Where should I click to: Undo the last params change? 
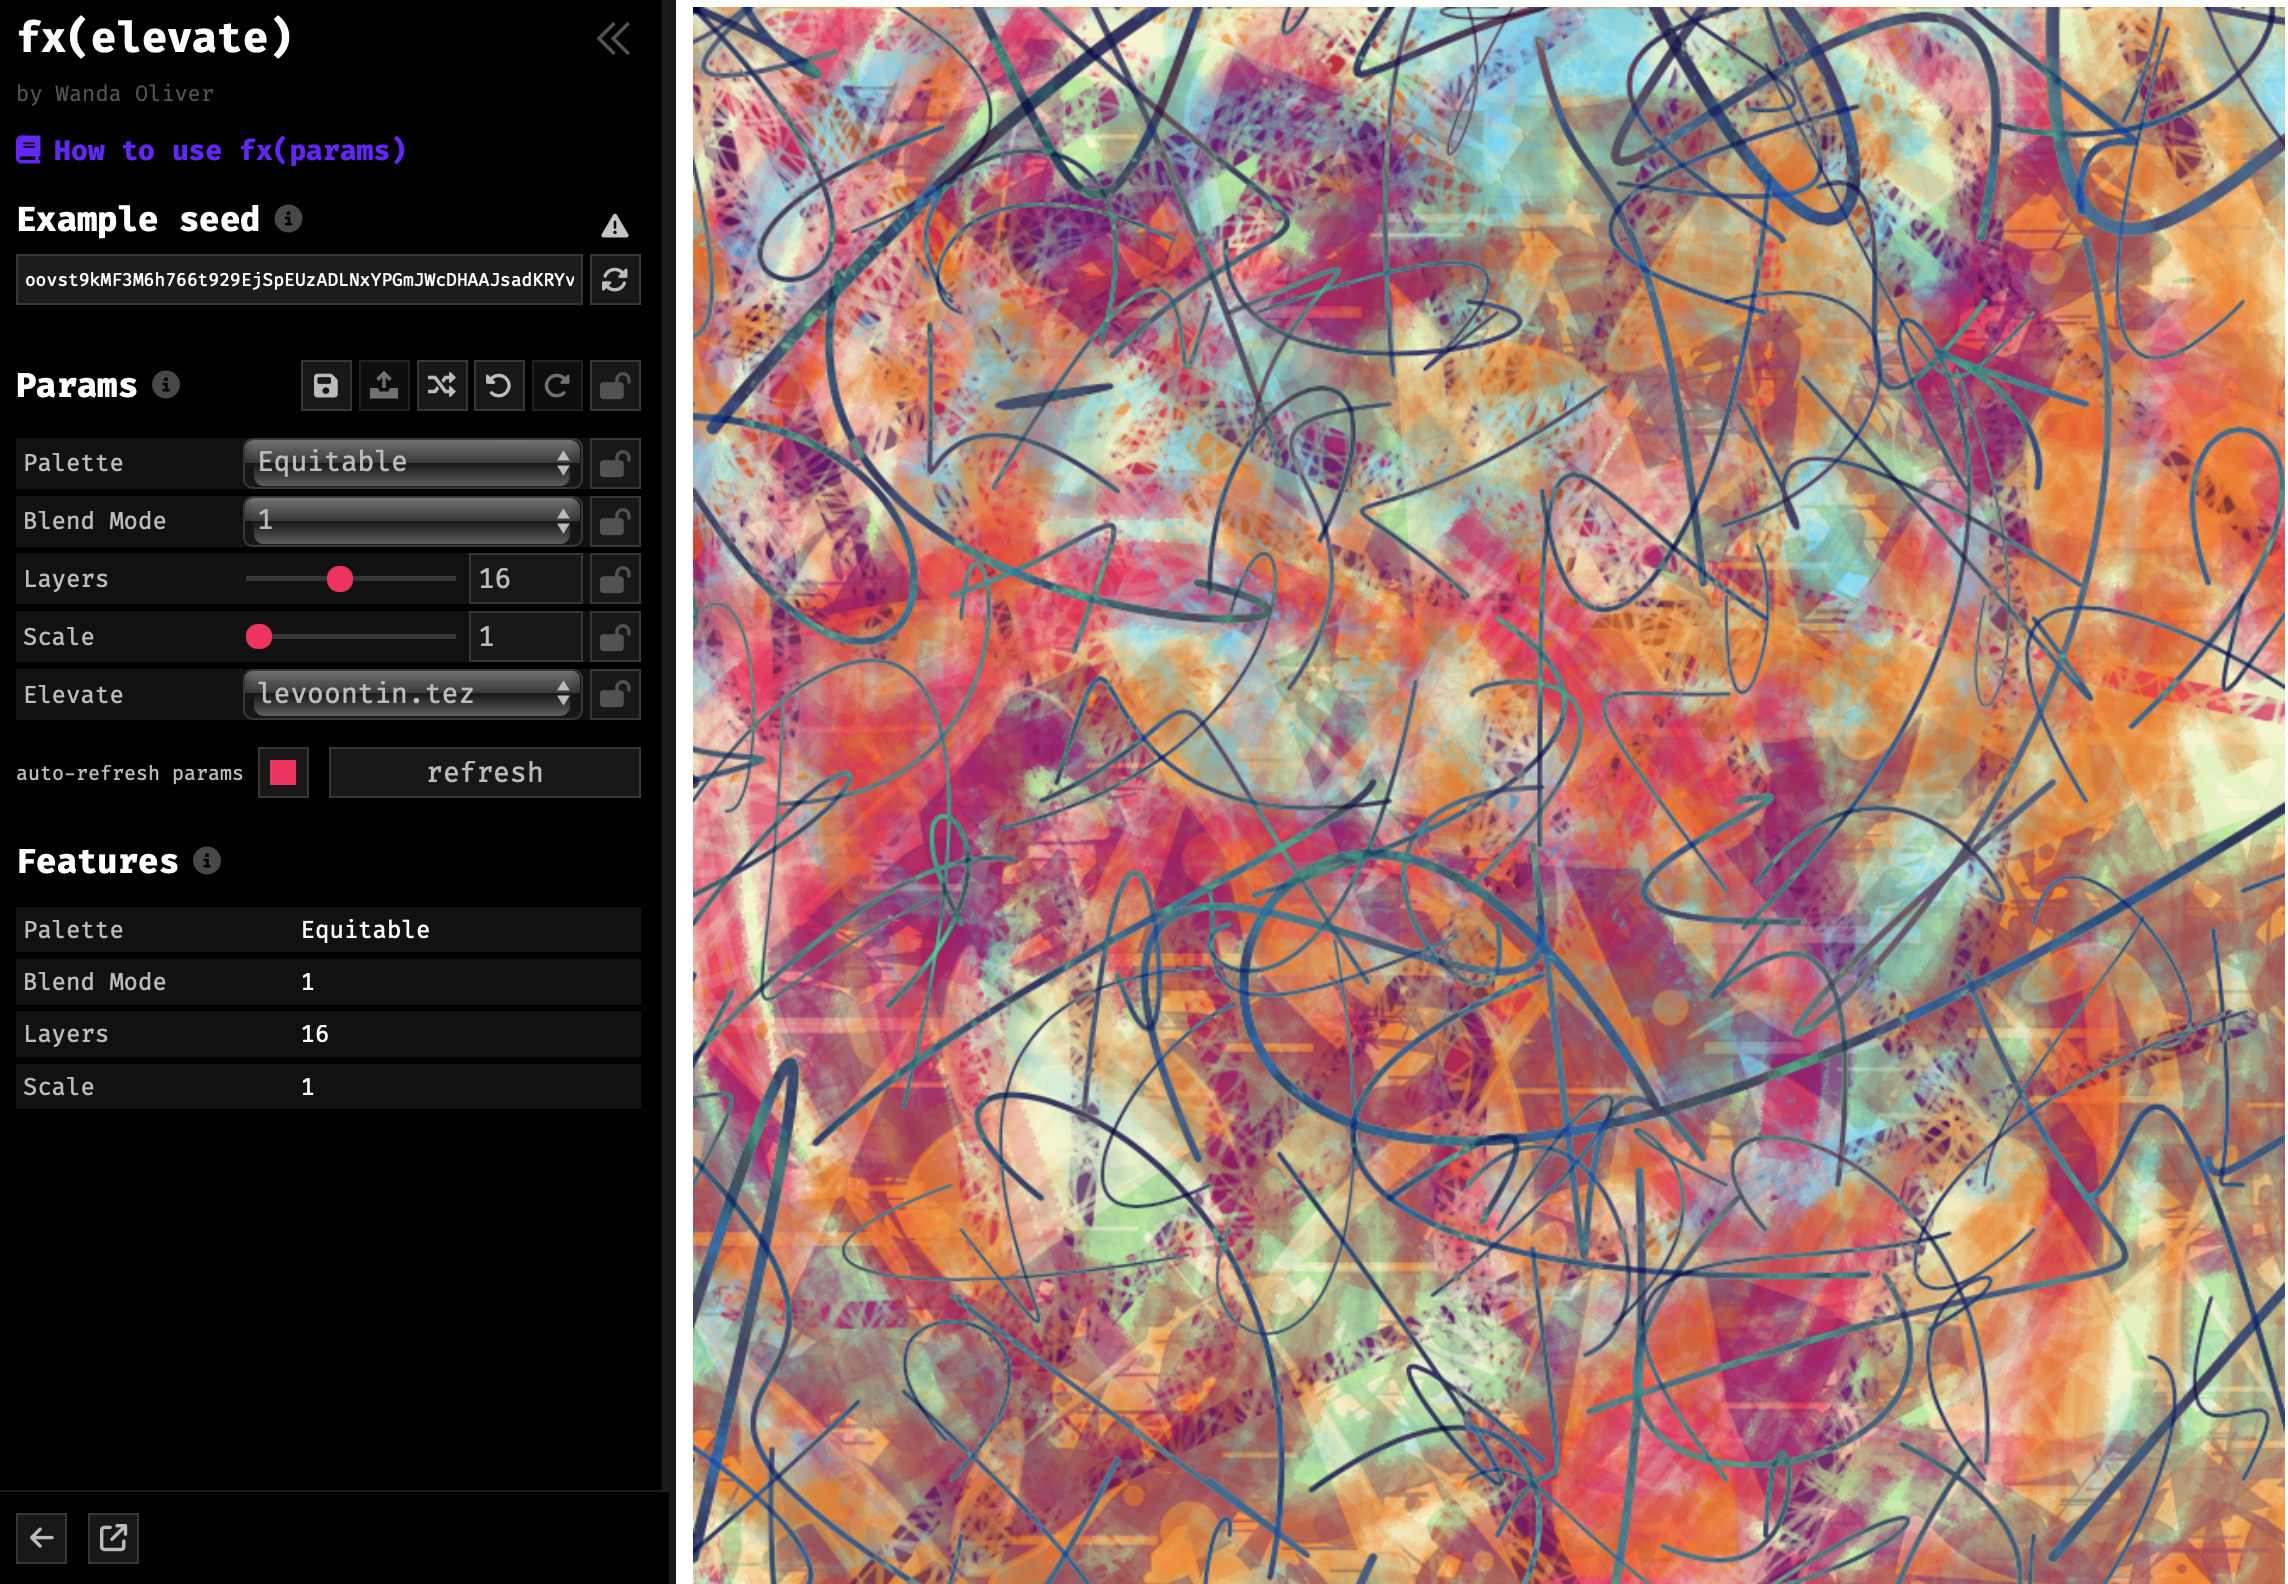[x=499, y=386]
